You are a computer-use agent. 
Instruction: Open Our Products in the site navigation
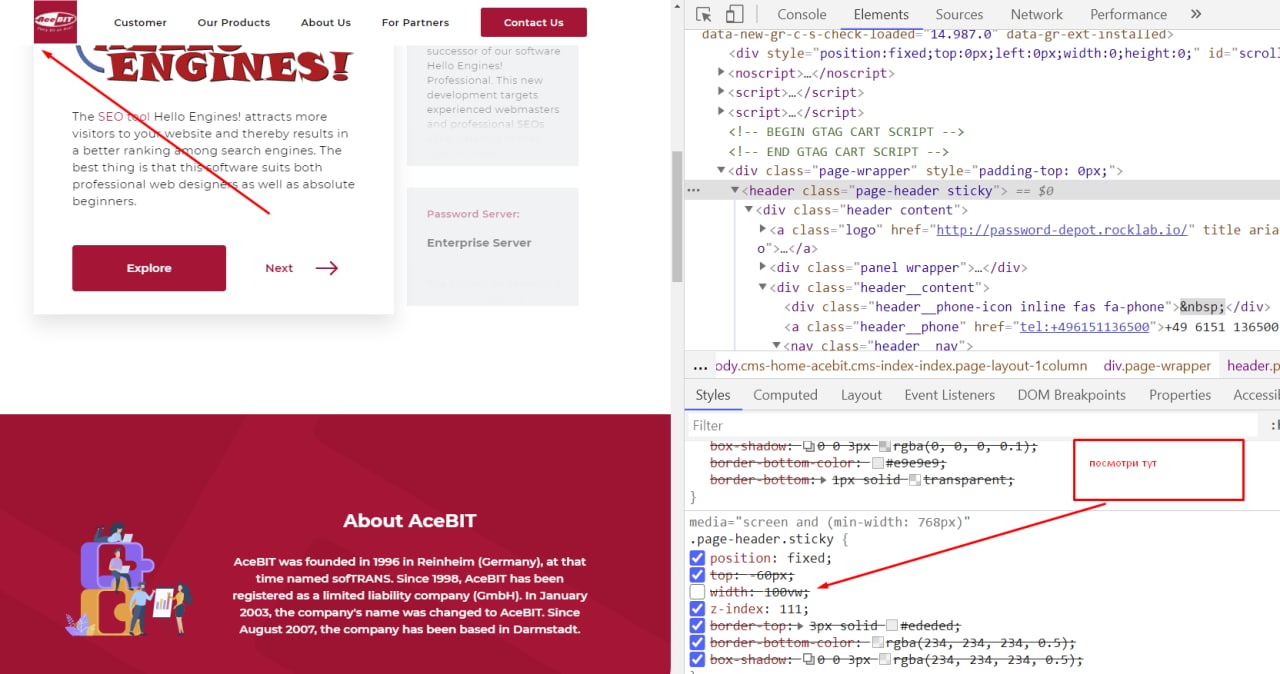234,22
